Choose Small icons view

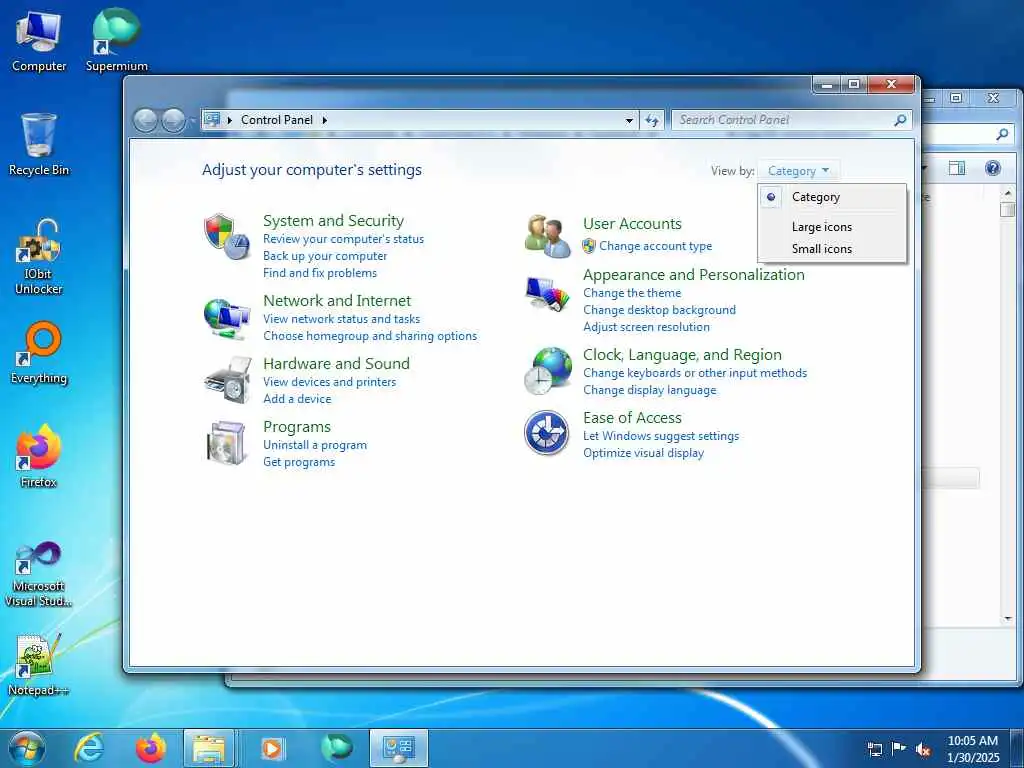[x=822, y=248]
